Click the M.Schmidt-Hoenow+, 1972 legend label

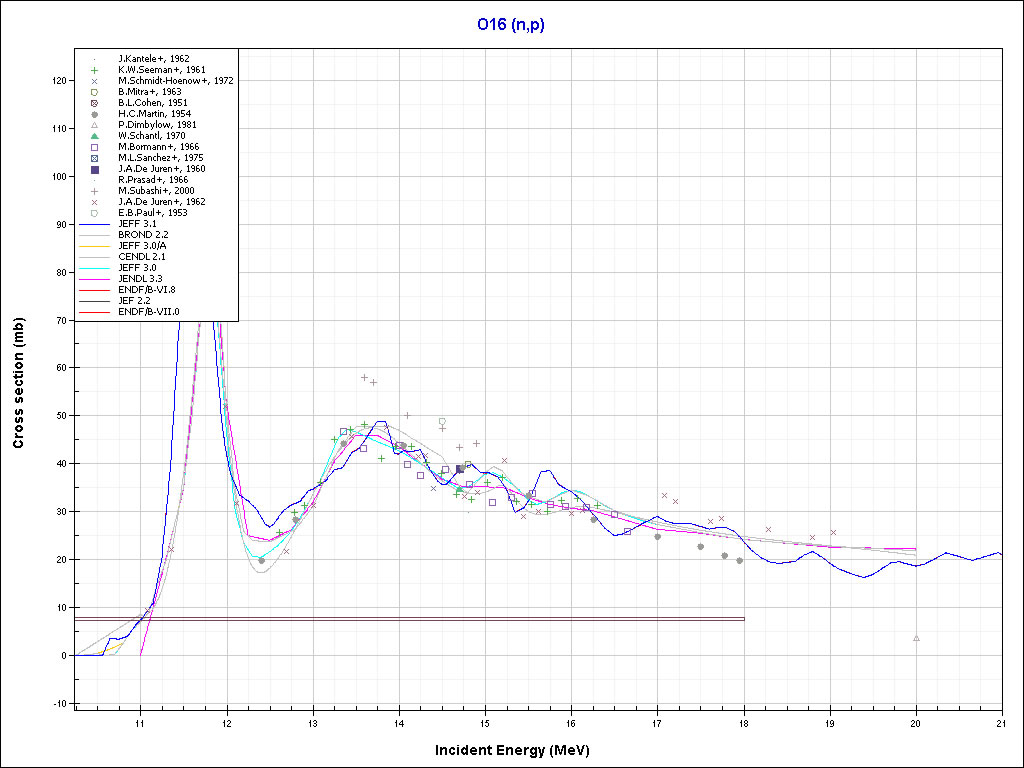pyautogui.click(x=176, y=81)
